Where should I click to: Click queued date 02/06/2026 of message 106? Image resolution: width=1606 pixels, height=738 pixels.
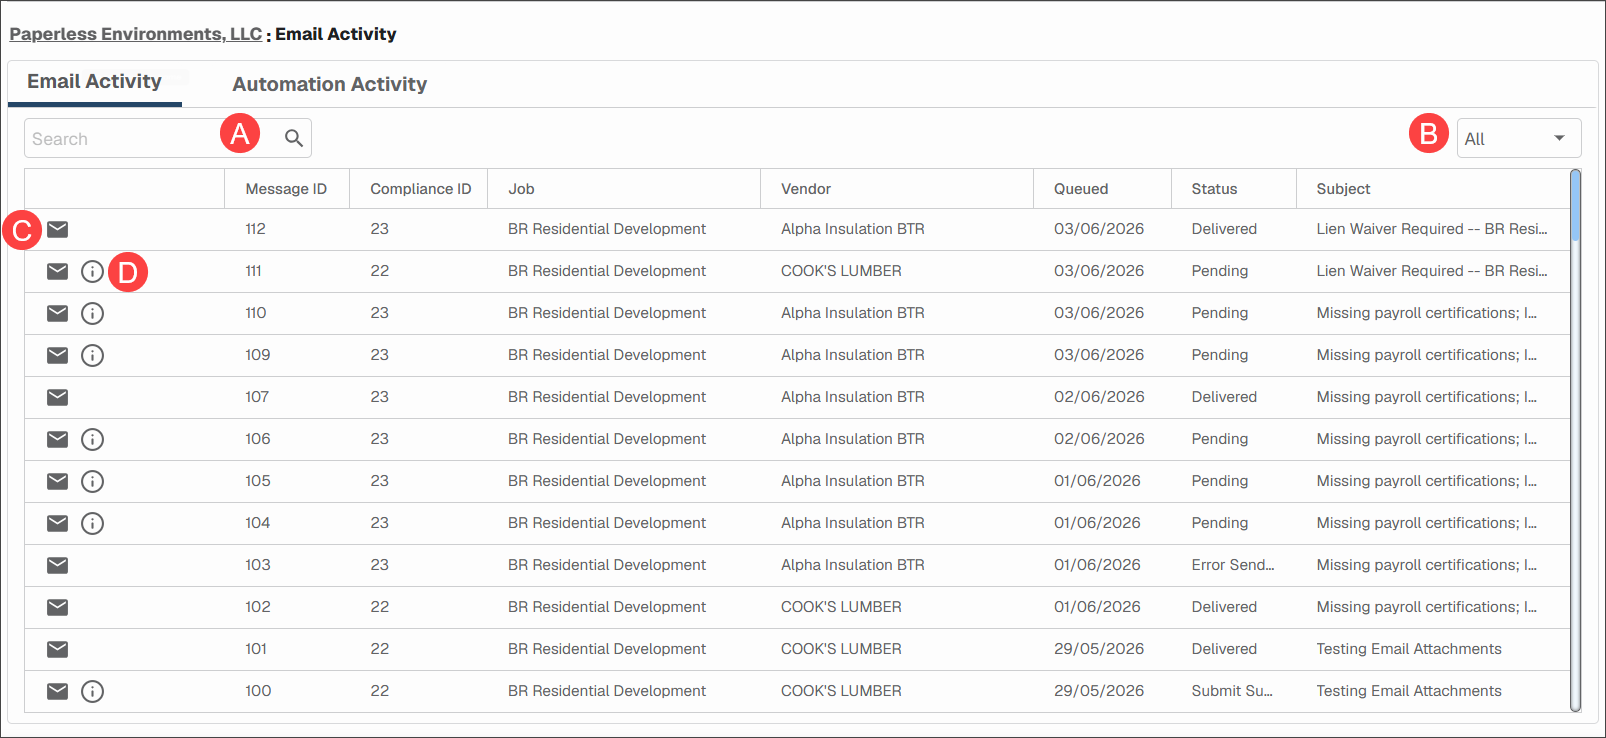[x=1099, y=439]
